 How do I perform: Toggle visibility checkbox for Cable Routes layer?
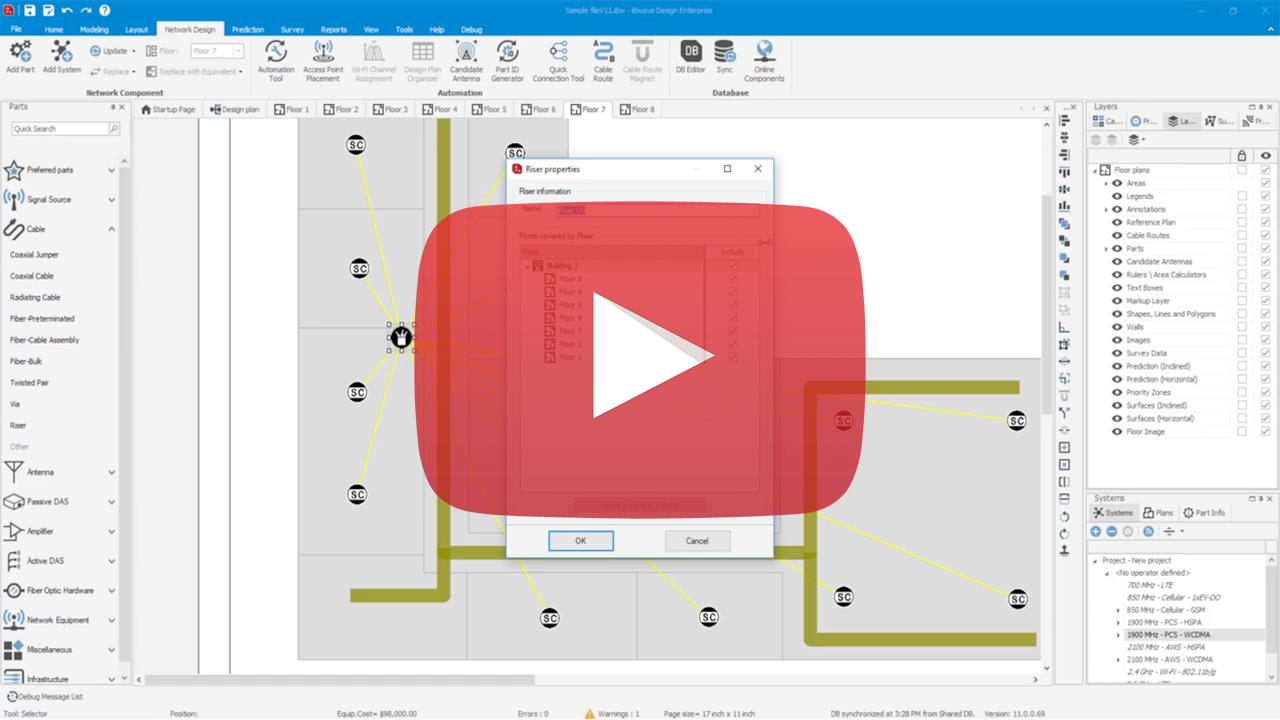click(1266, 235)
